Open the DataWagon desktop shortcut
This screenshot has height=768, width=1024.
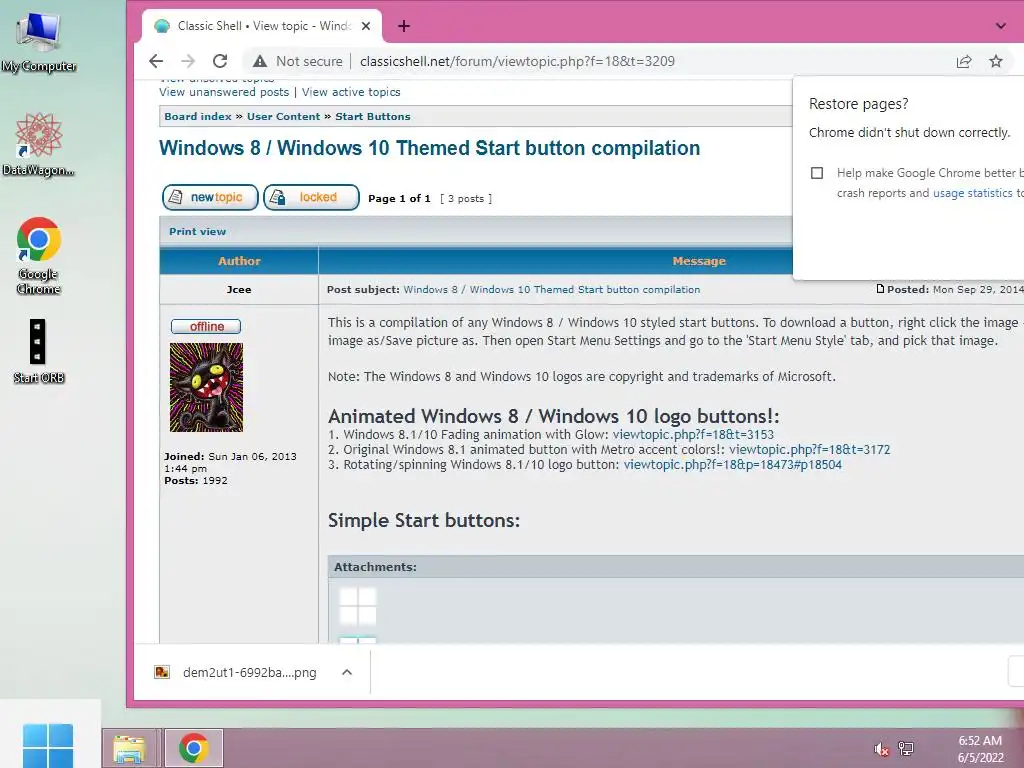(x=39, y=145)
